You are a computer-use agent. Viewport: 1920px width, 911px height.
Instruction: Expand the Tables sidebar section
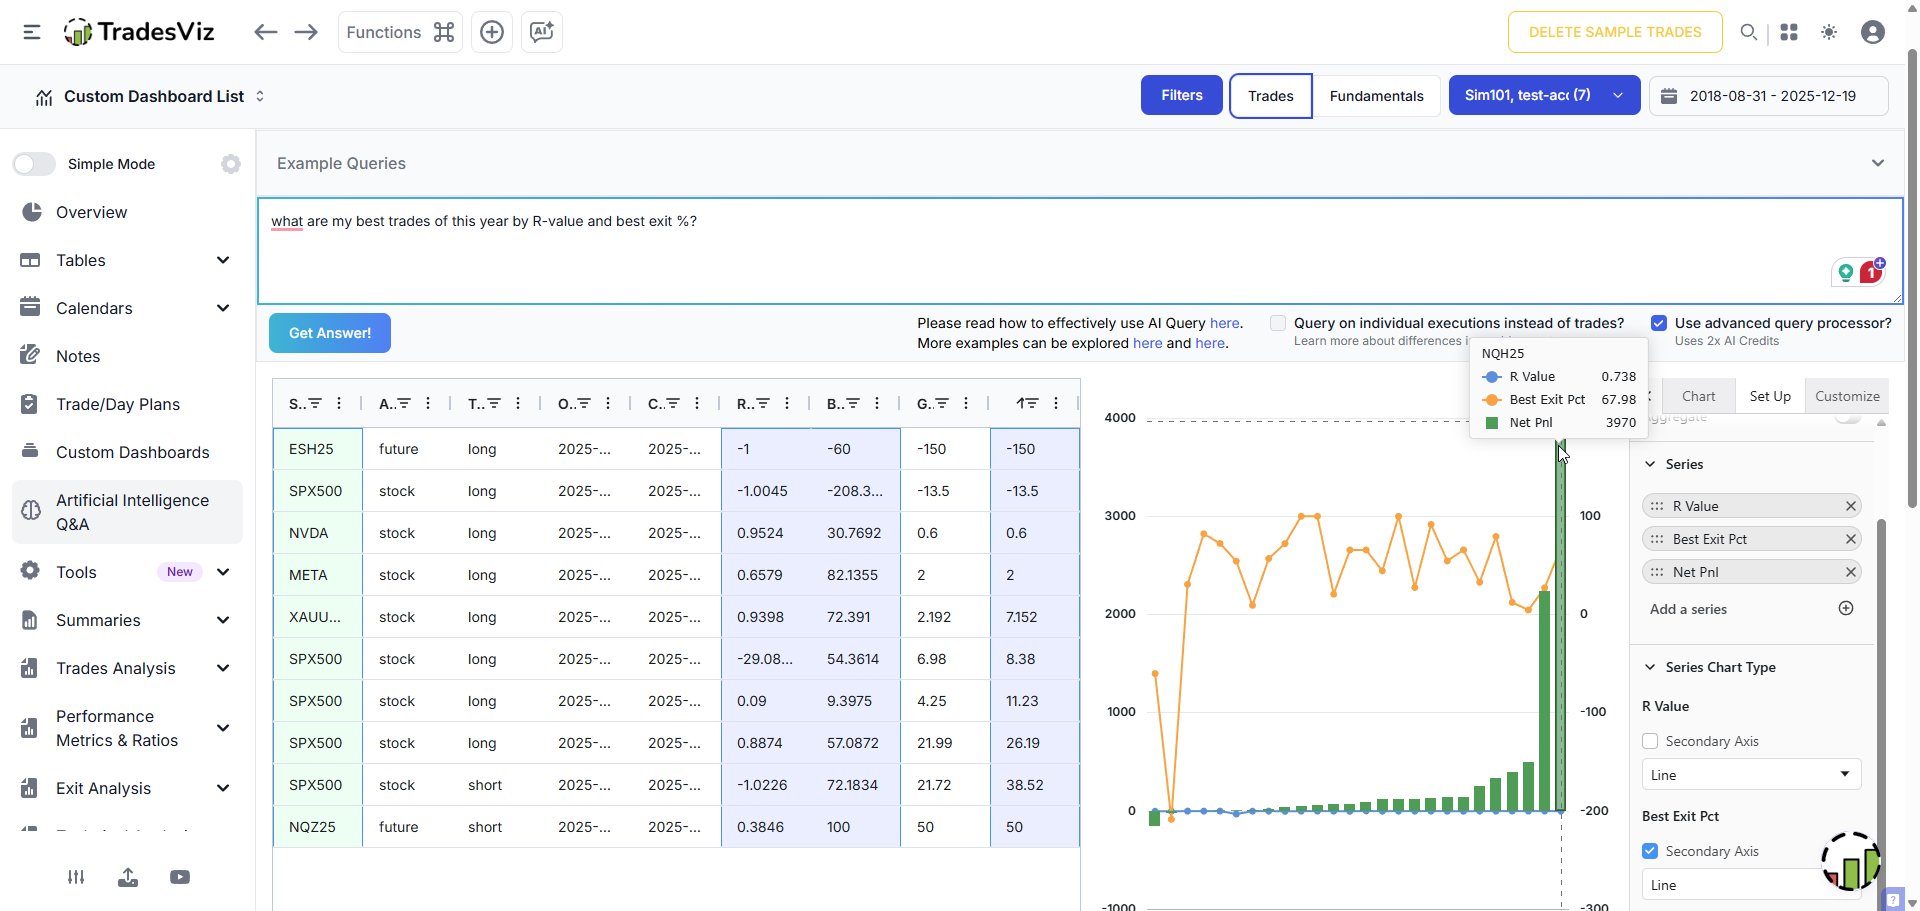223,260
